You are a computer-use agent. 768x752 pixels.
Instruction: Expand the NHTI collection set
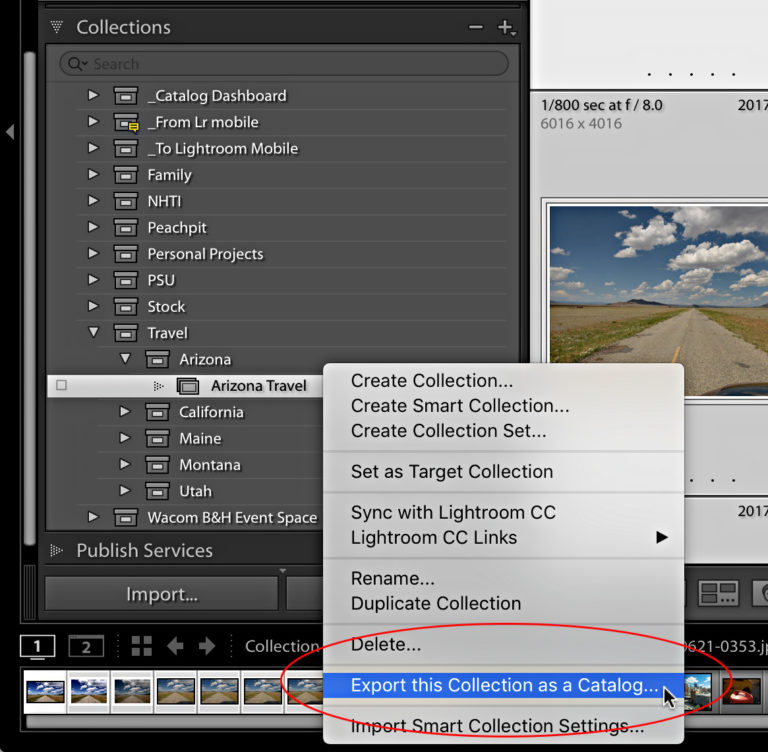(x=93, y=201)
